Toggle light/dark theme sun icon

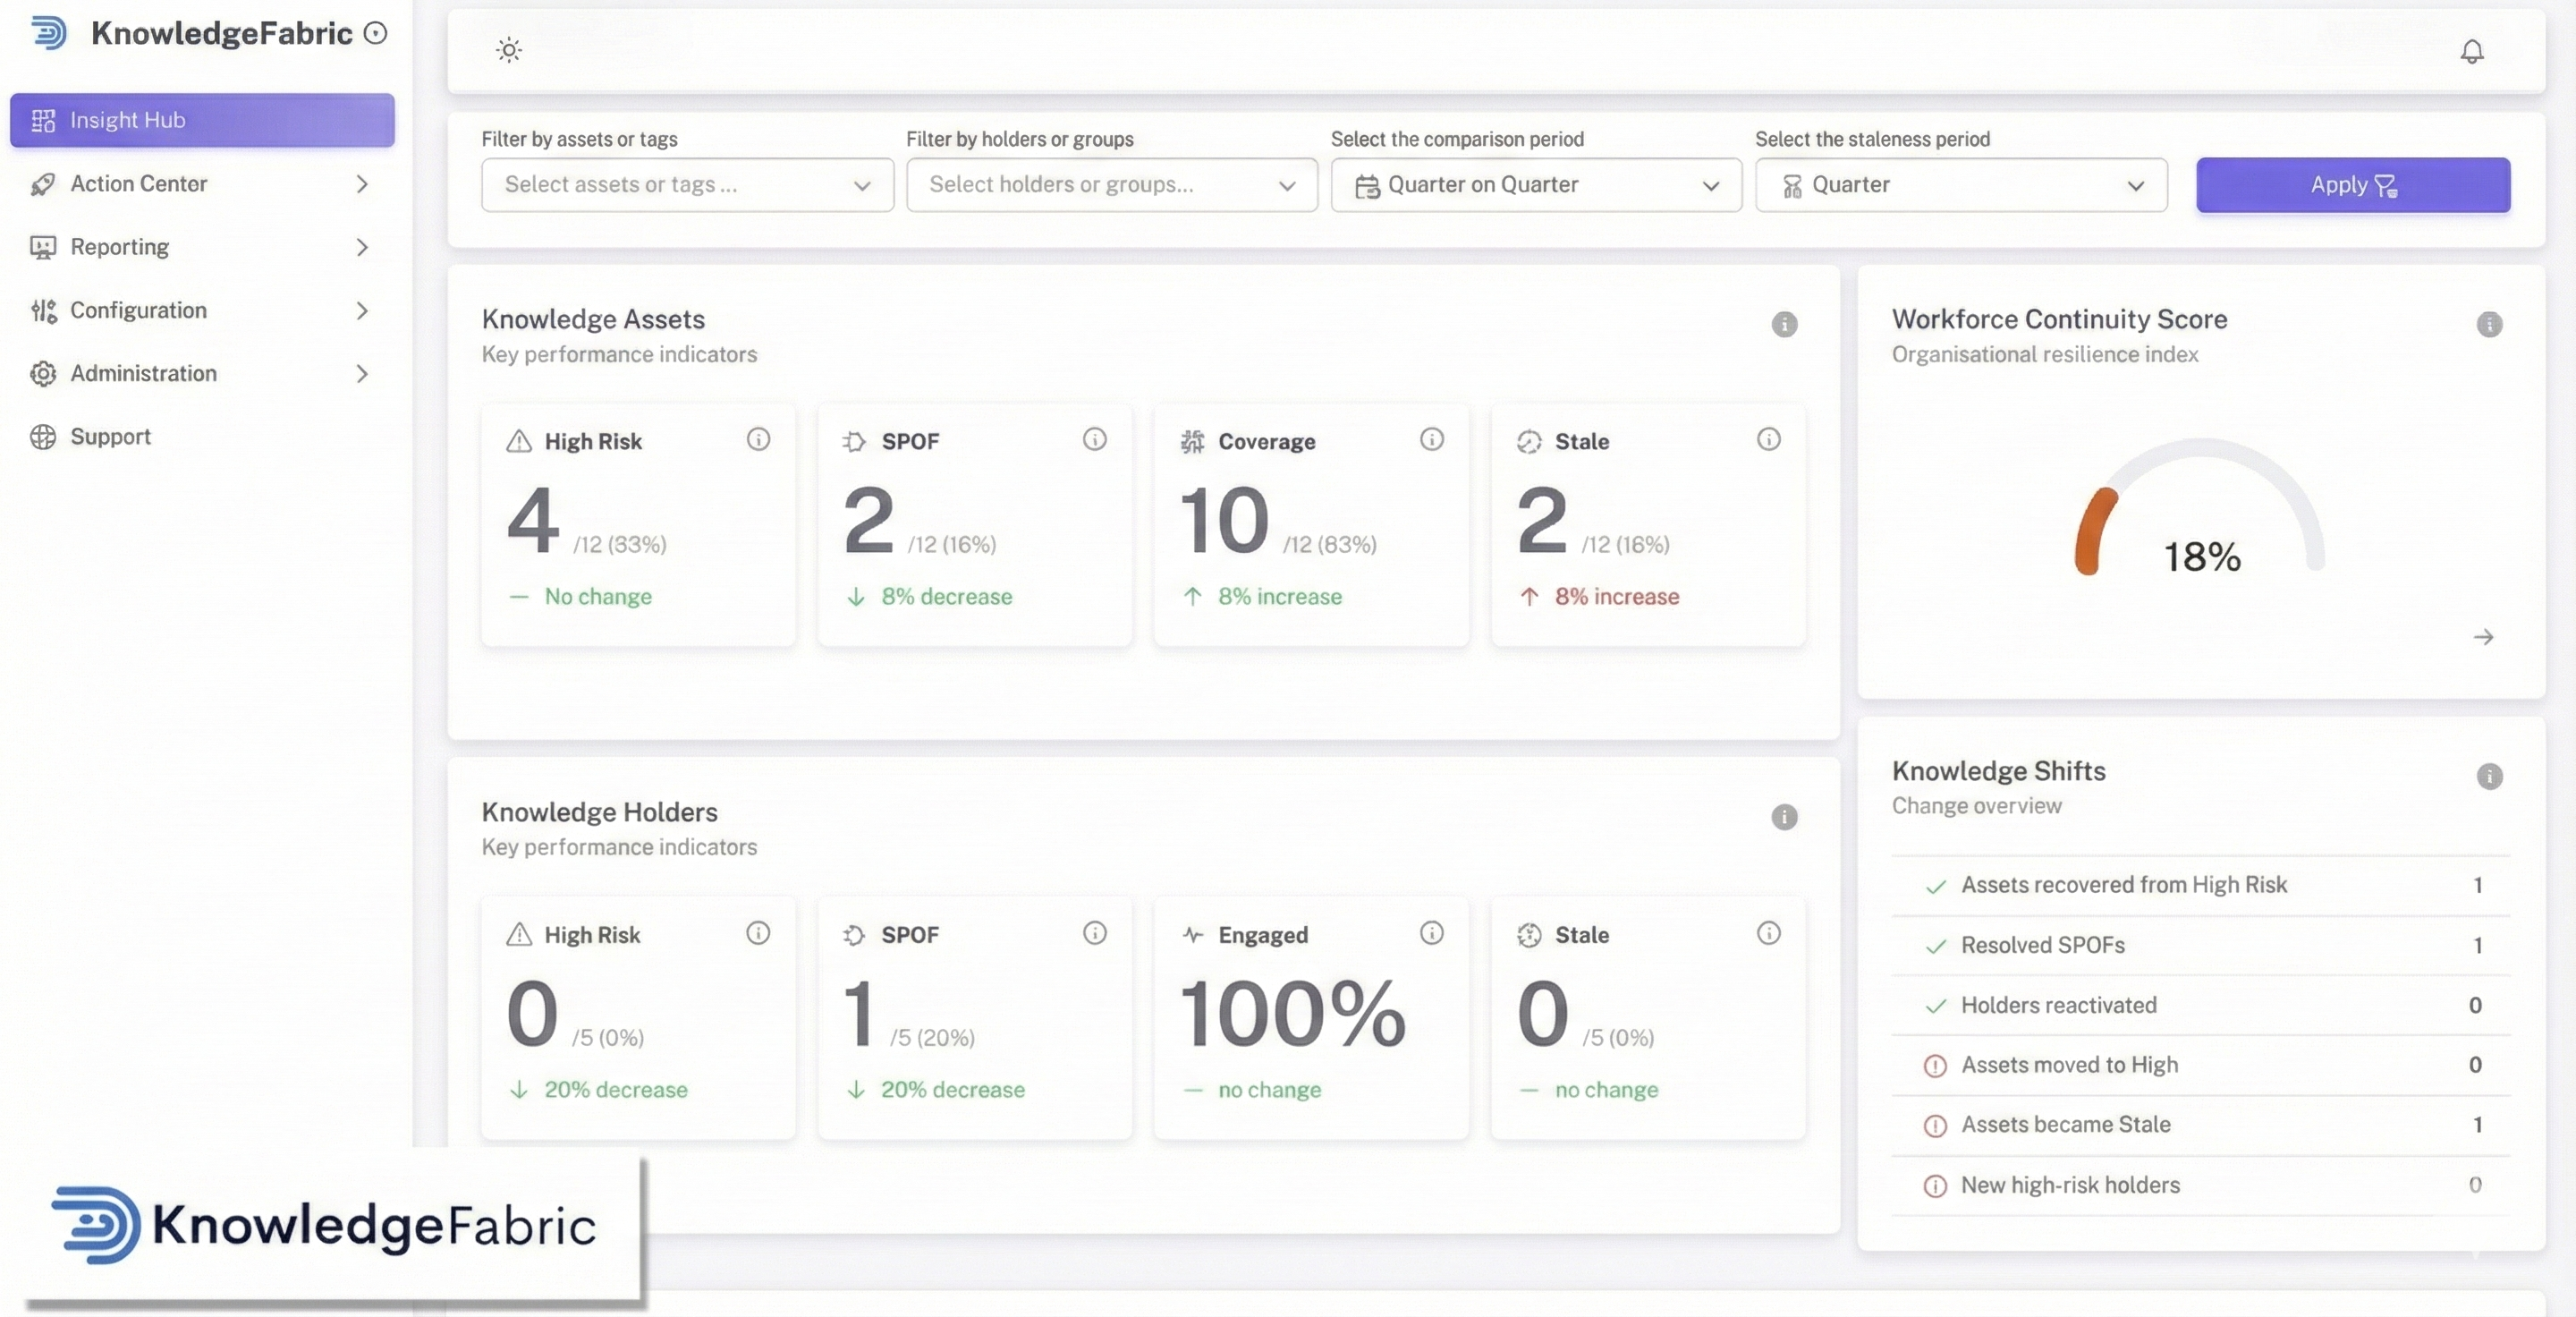[509, 50]
